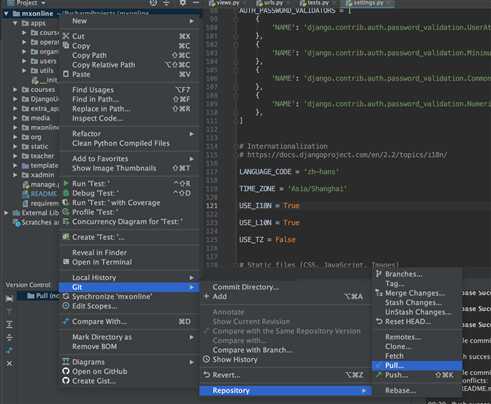Click the Merge Changes icon

379,293
